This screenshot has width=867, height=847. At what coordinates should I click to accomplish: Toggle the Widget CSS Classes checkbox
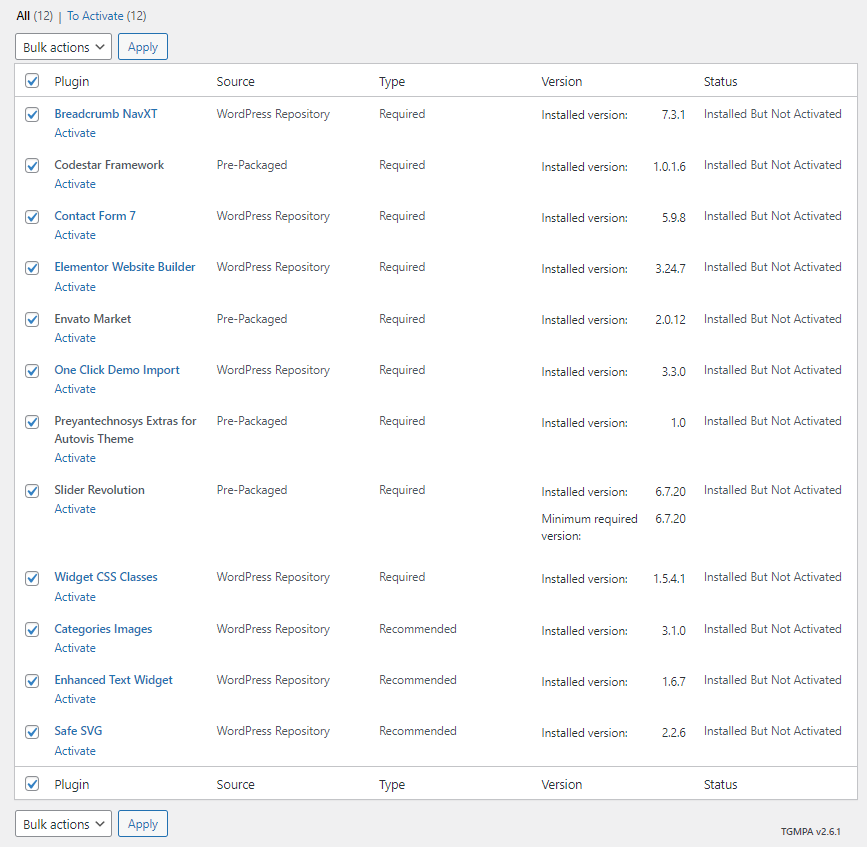coord(32,578)
